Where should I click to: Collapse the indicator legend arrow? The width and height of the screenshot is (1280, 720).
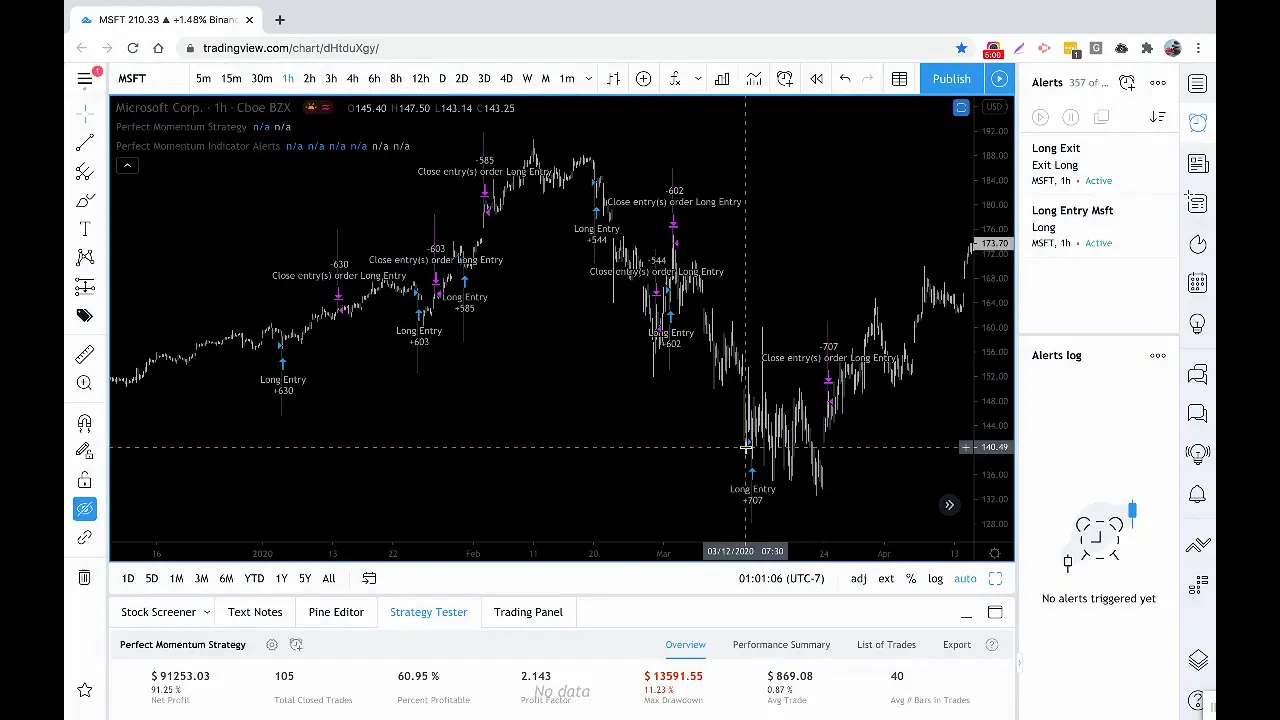(127, 166)
